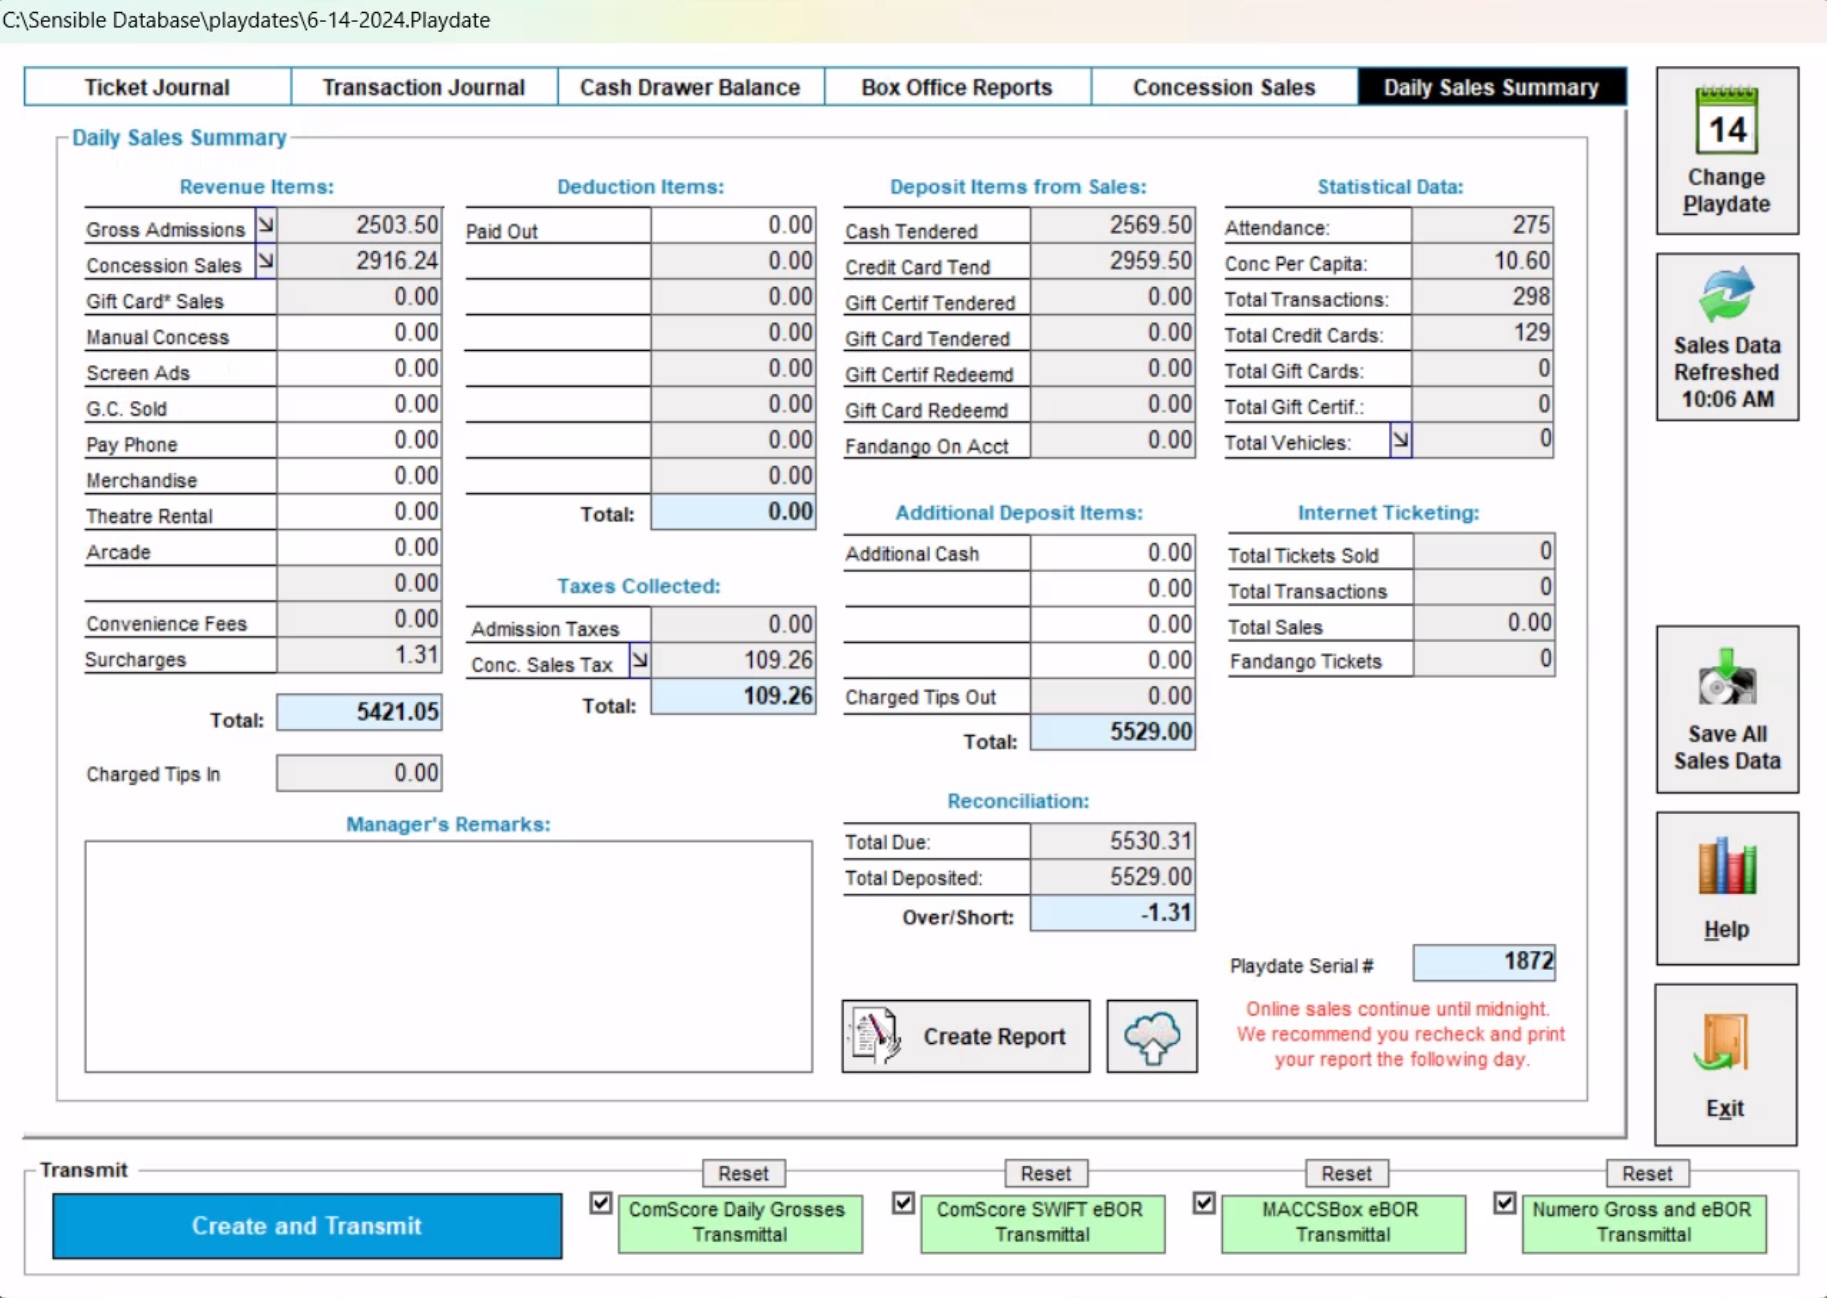Screen dimensions: 1827x1298
Task: Reset the Numero Gross and eBOR transmittal
Action: click(1646, 1173)
